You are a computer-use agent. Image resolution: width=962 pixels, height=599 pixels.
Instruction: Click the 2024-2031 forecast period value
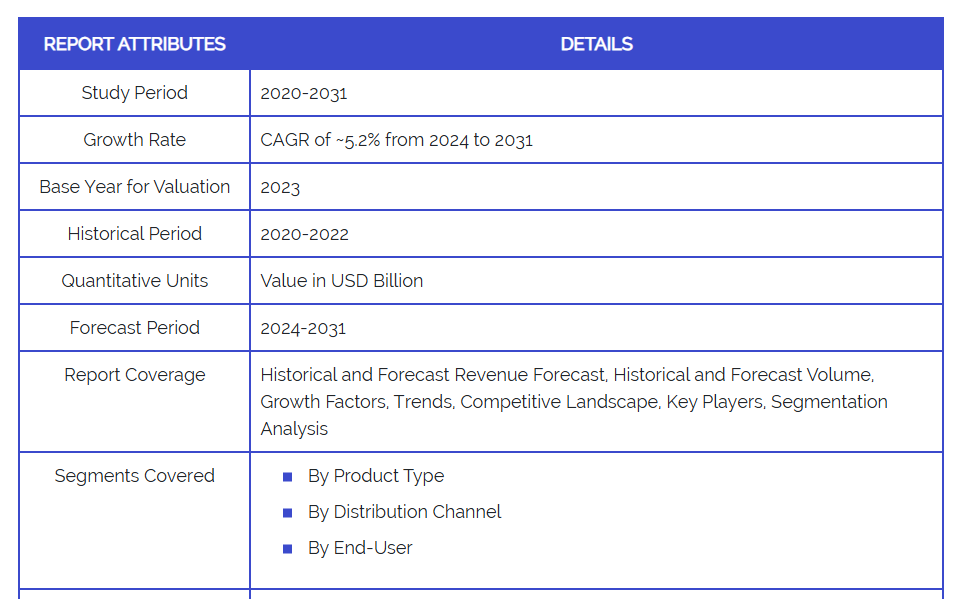(x=304, y=328)
